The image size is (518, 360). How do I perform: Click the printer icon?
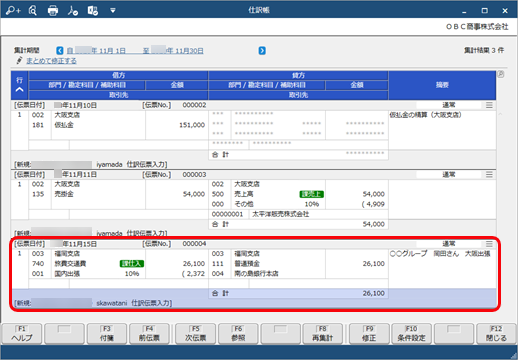click(x=53, y=11)
